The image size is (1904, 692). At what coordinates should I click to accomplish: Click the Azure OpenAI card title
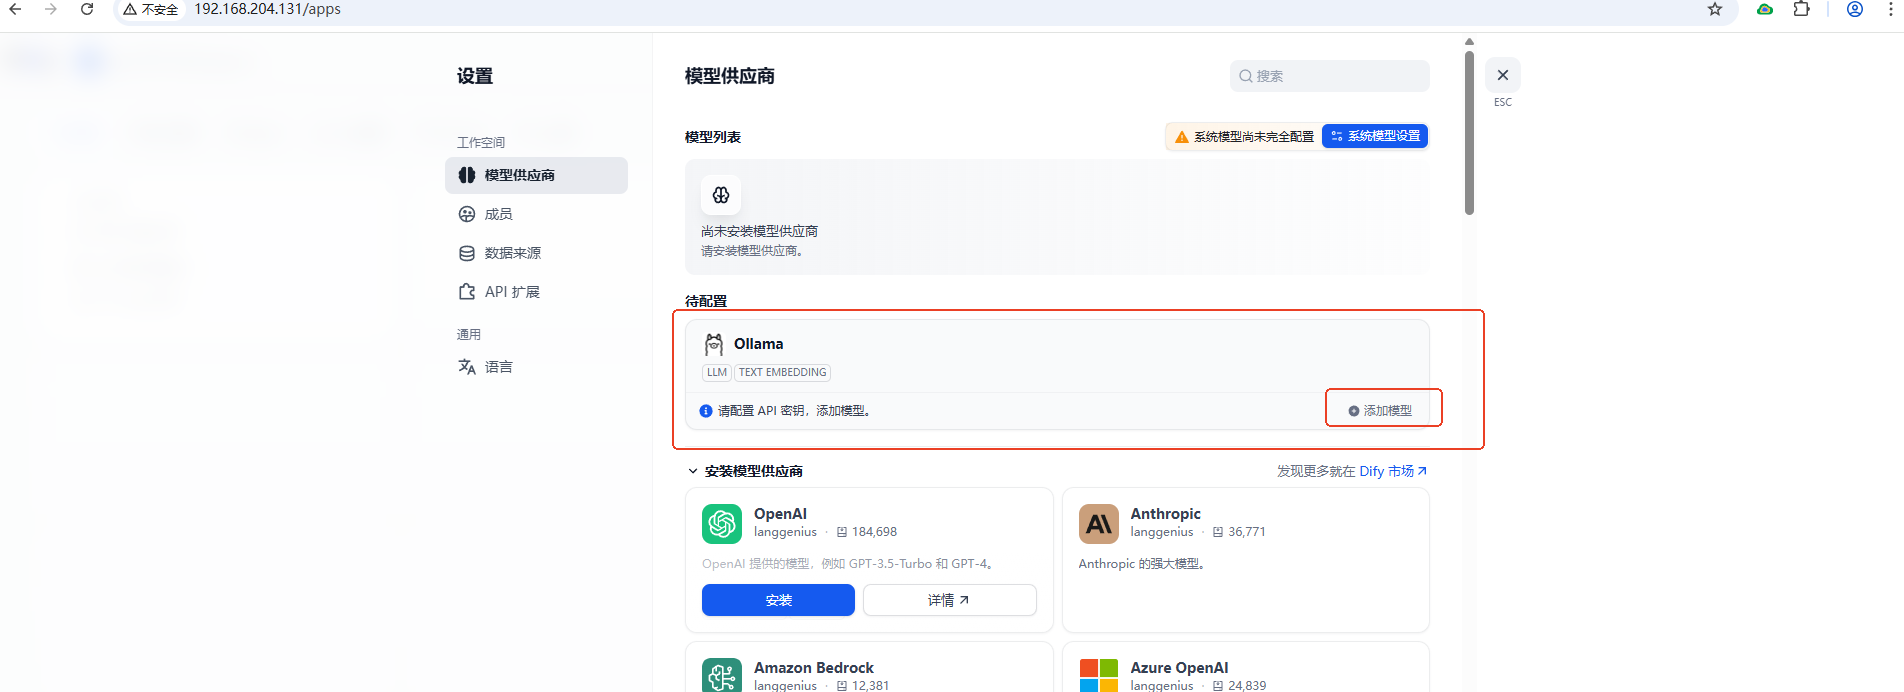[1180, 668]
